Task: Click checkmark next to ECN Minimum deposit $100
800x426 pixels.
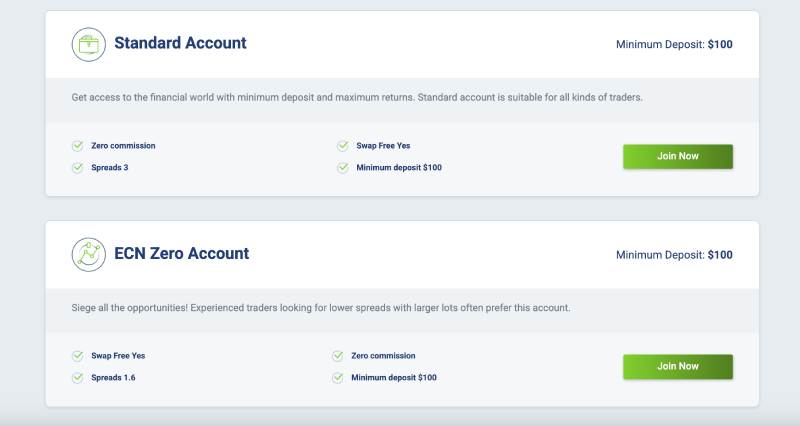Action: (x=338, y=377)
